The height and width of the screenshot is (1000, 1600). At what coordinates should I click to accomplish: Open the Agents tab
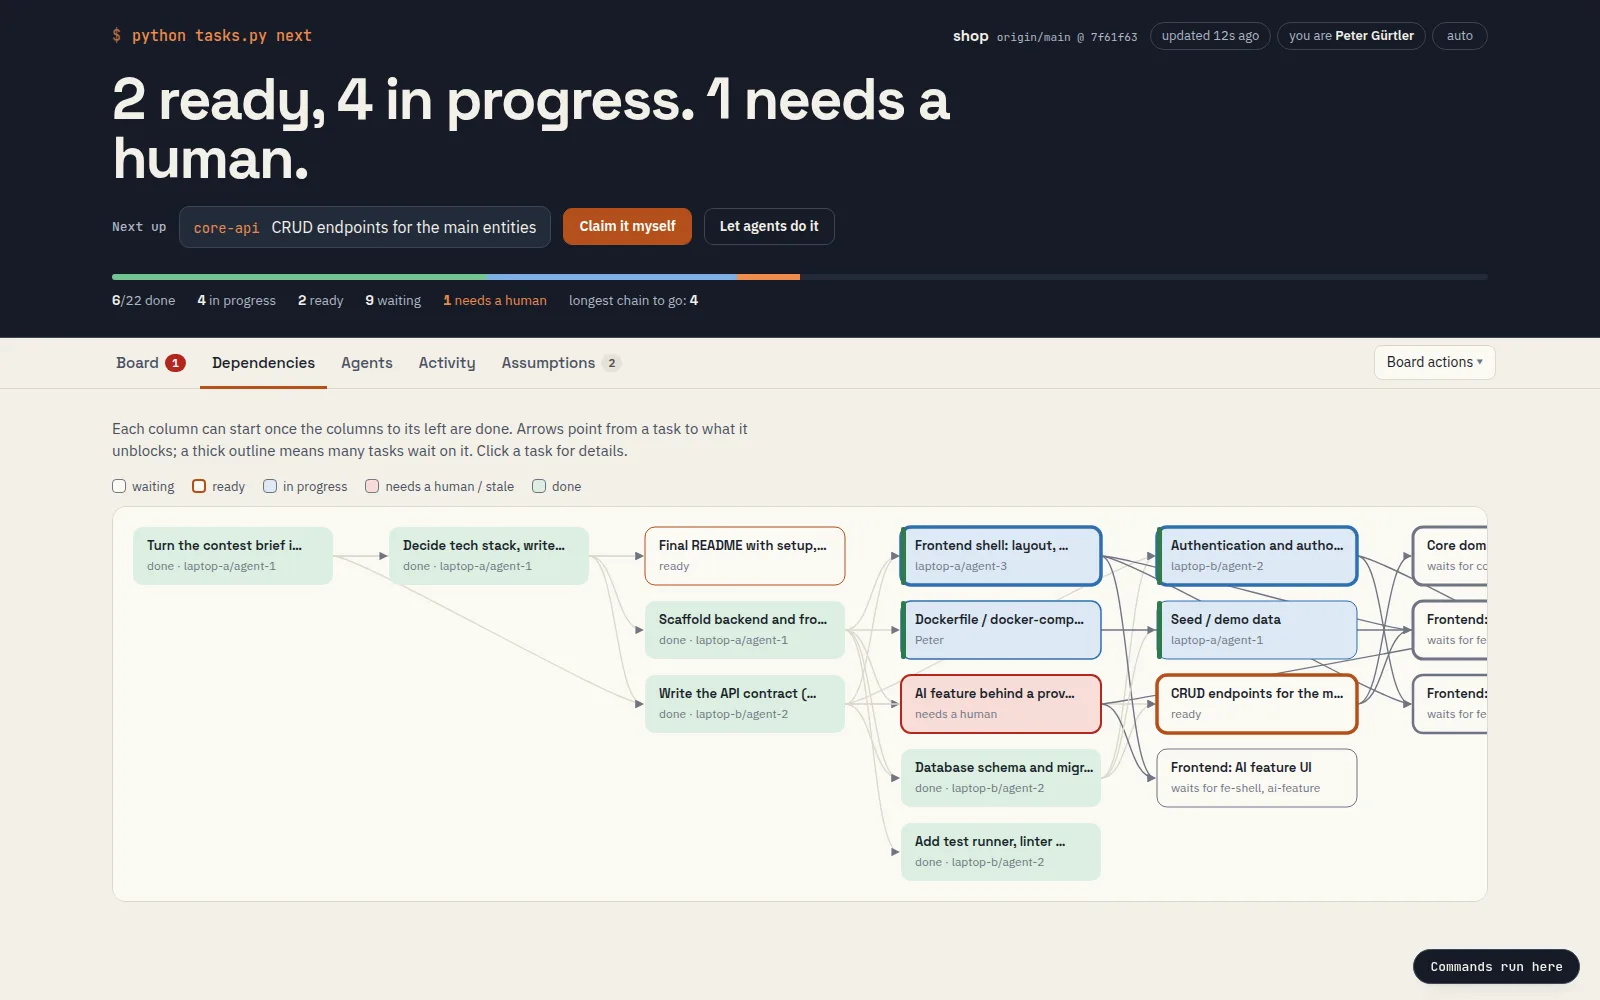pos(366,363)
